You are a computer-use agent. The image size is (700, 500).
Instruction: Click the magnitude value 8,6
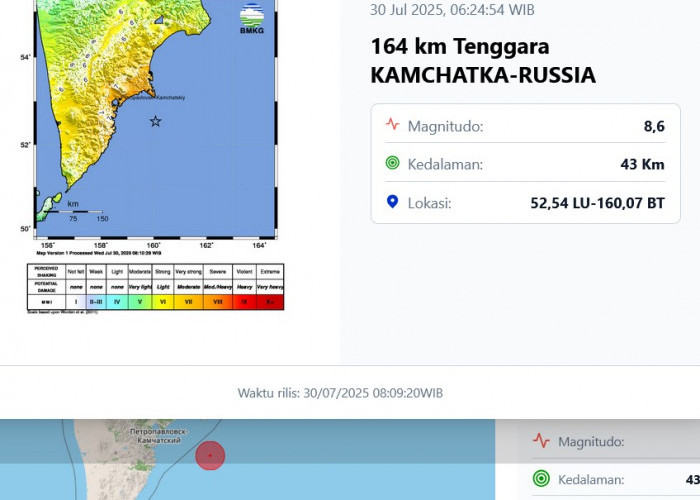[654, 126]
